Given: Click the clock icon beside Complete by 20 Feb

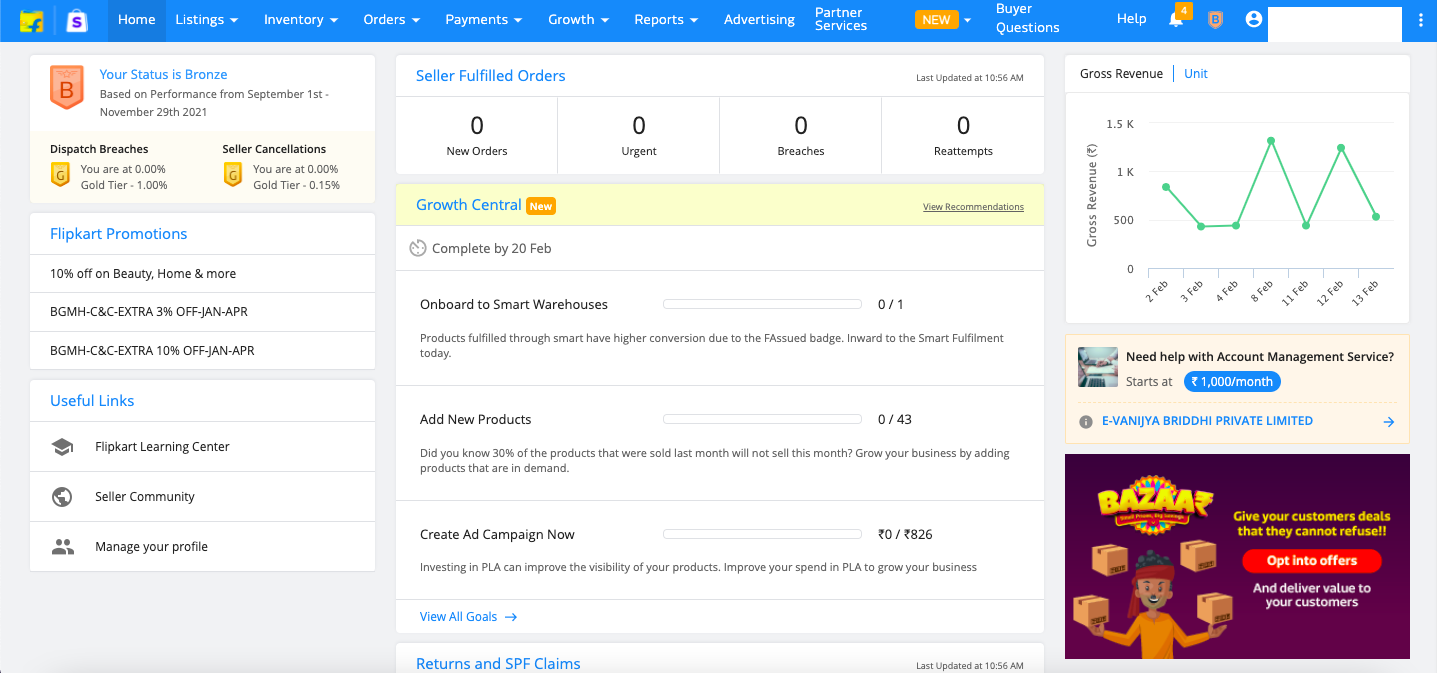Looking at the screenshot, I should tap(418, 248).
